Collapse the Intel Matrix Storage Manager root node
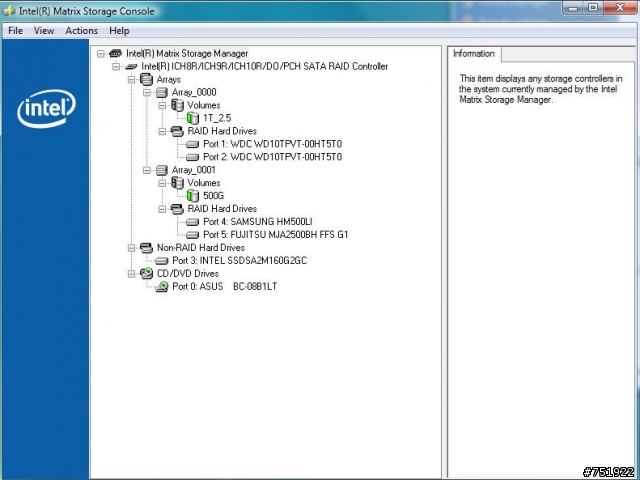The width and height of the screenshot is (640, 480). click(101, 53)
